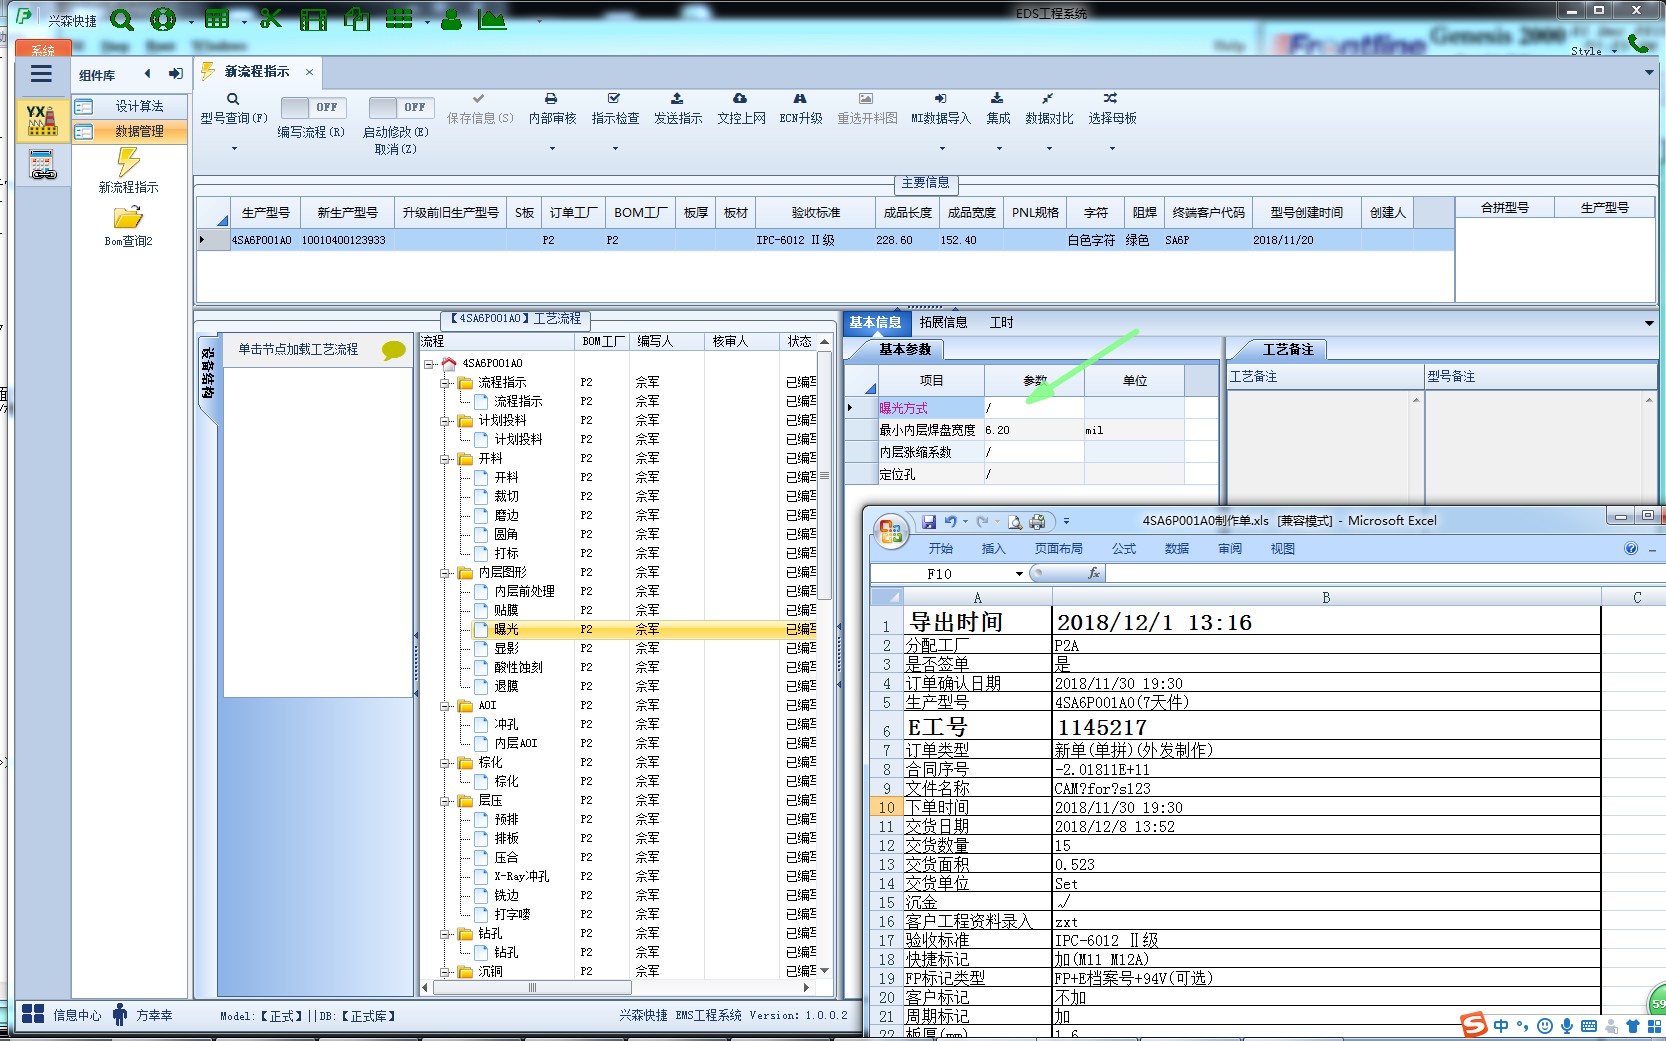Click the 曝光方式 parameter value cell

point(1034,408)
